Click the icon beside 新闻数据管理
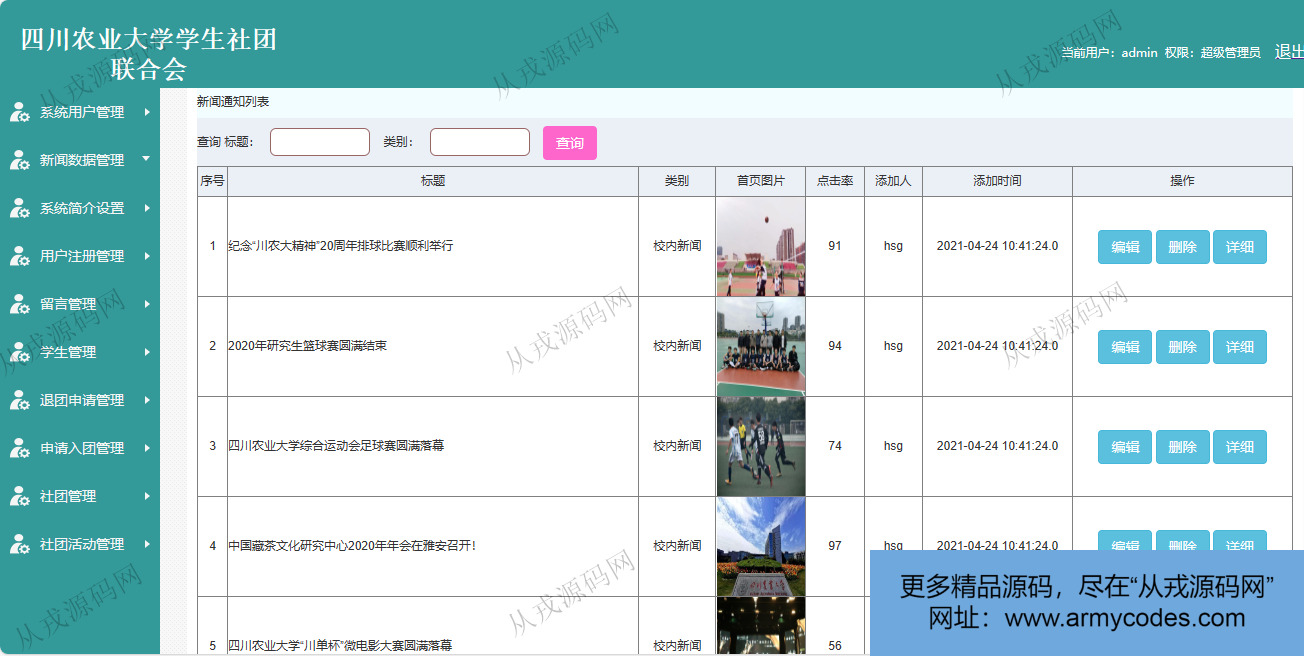 coord(19,160)
